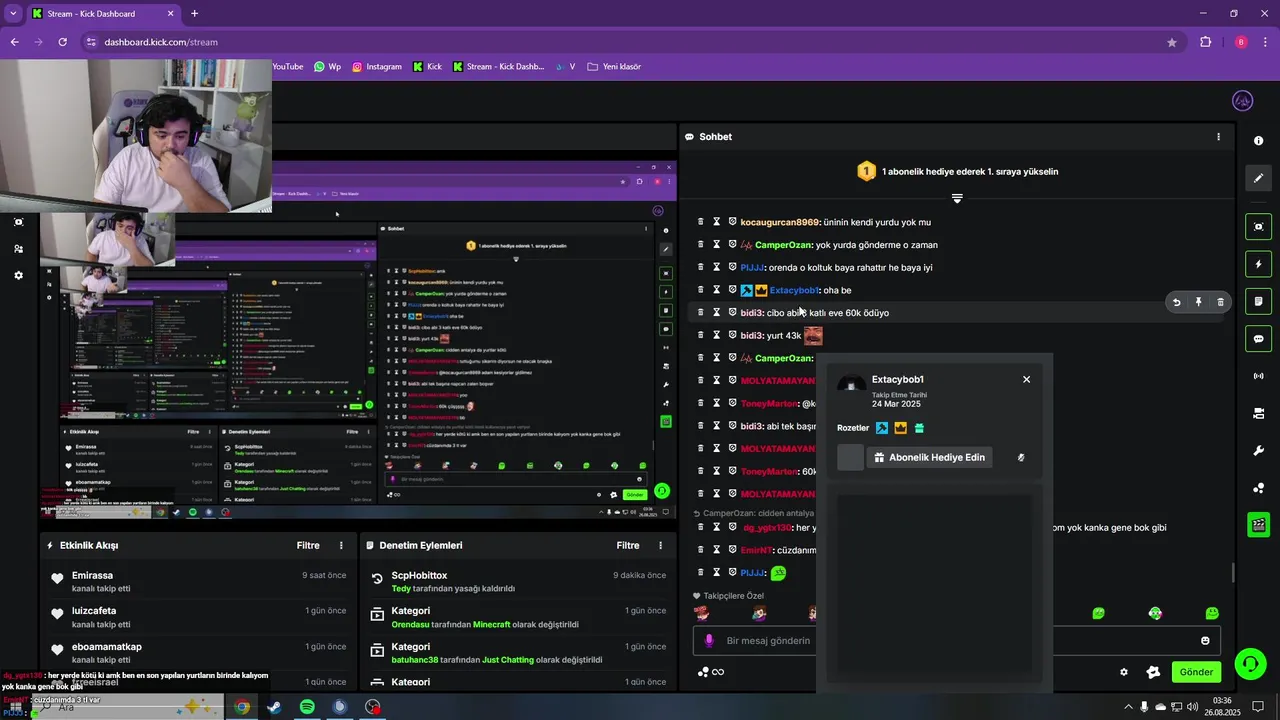Open the Instagram bookmark

tap(376, 67)
